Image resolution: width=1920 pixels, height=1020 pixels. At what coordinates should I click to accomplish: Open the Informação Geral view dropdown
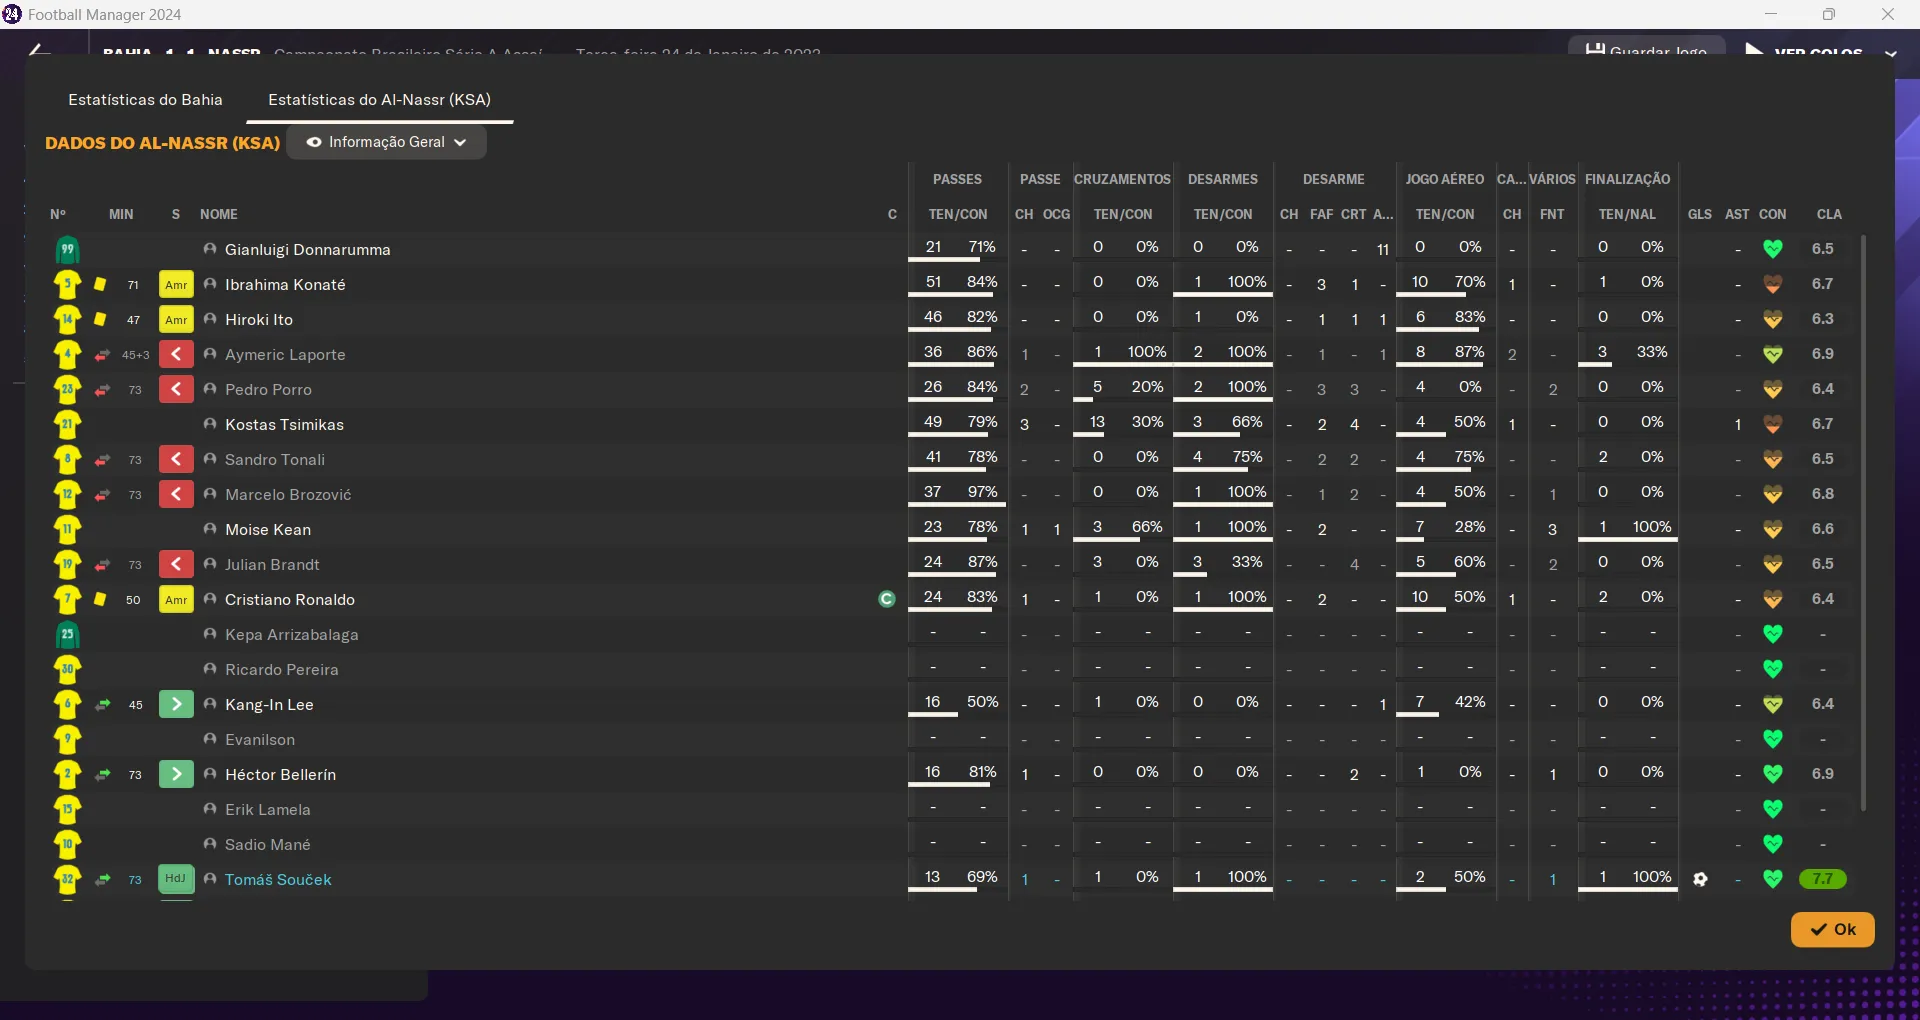386,142
